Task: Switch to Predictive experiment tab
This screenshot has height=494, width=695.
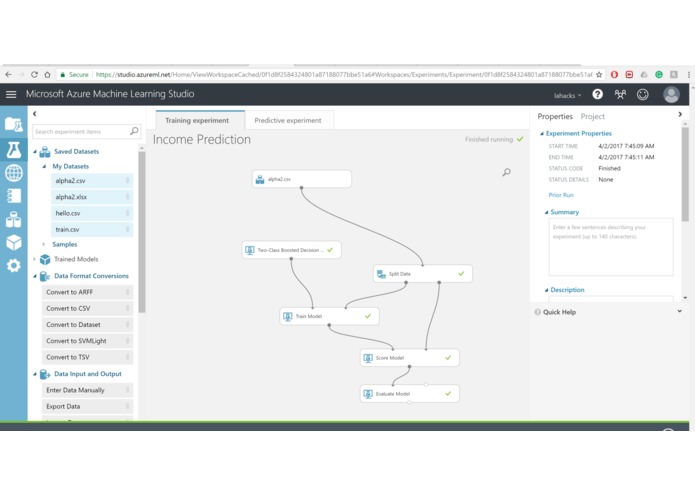Action: [288, 121]
